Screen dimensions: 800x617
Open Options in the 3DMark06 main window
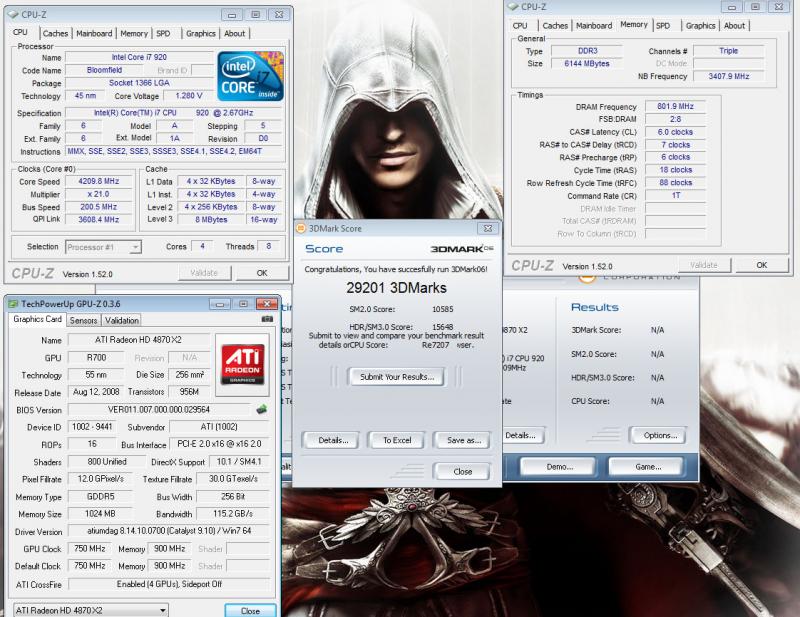[x=660, y=435]
